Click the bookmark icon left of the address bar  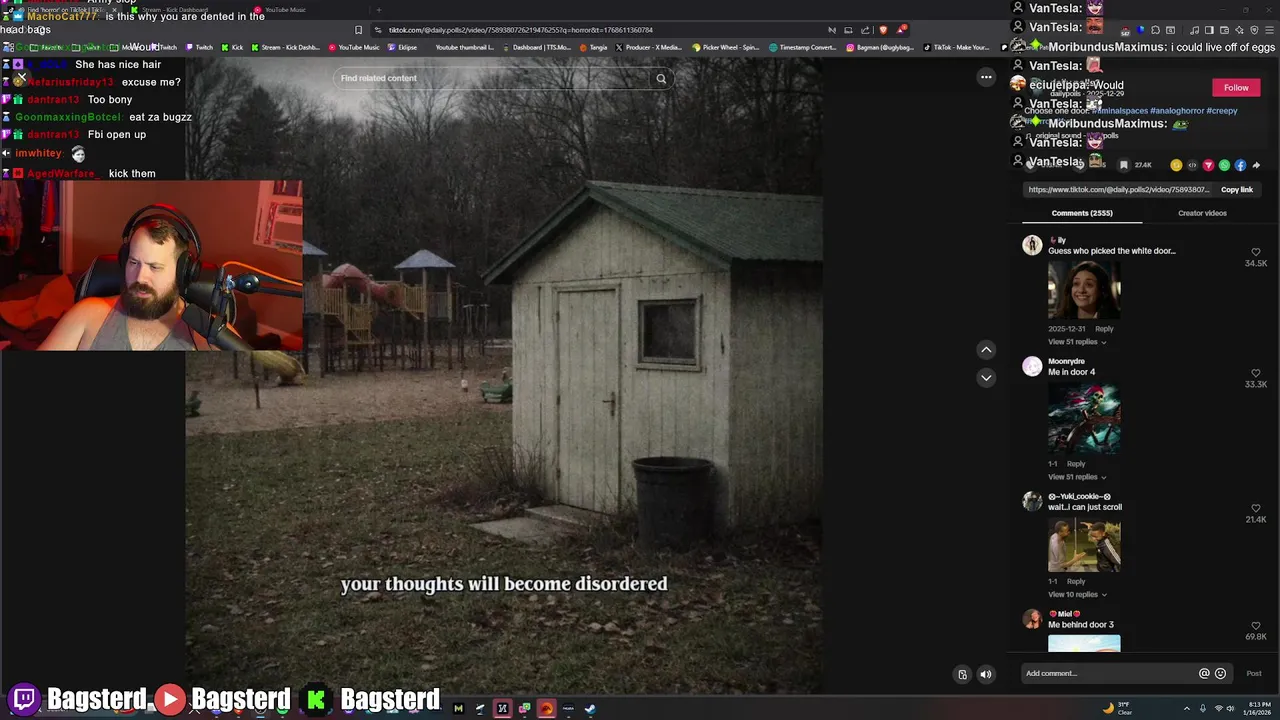(358, 30)
